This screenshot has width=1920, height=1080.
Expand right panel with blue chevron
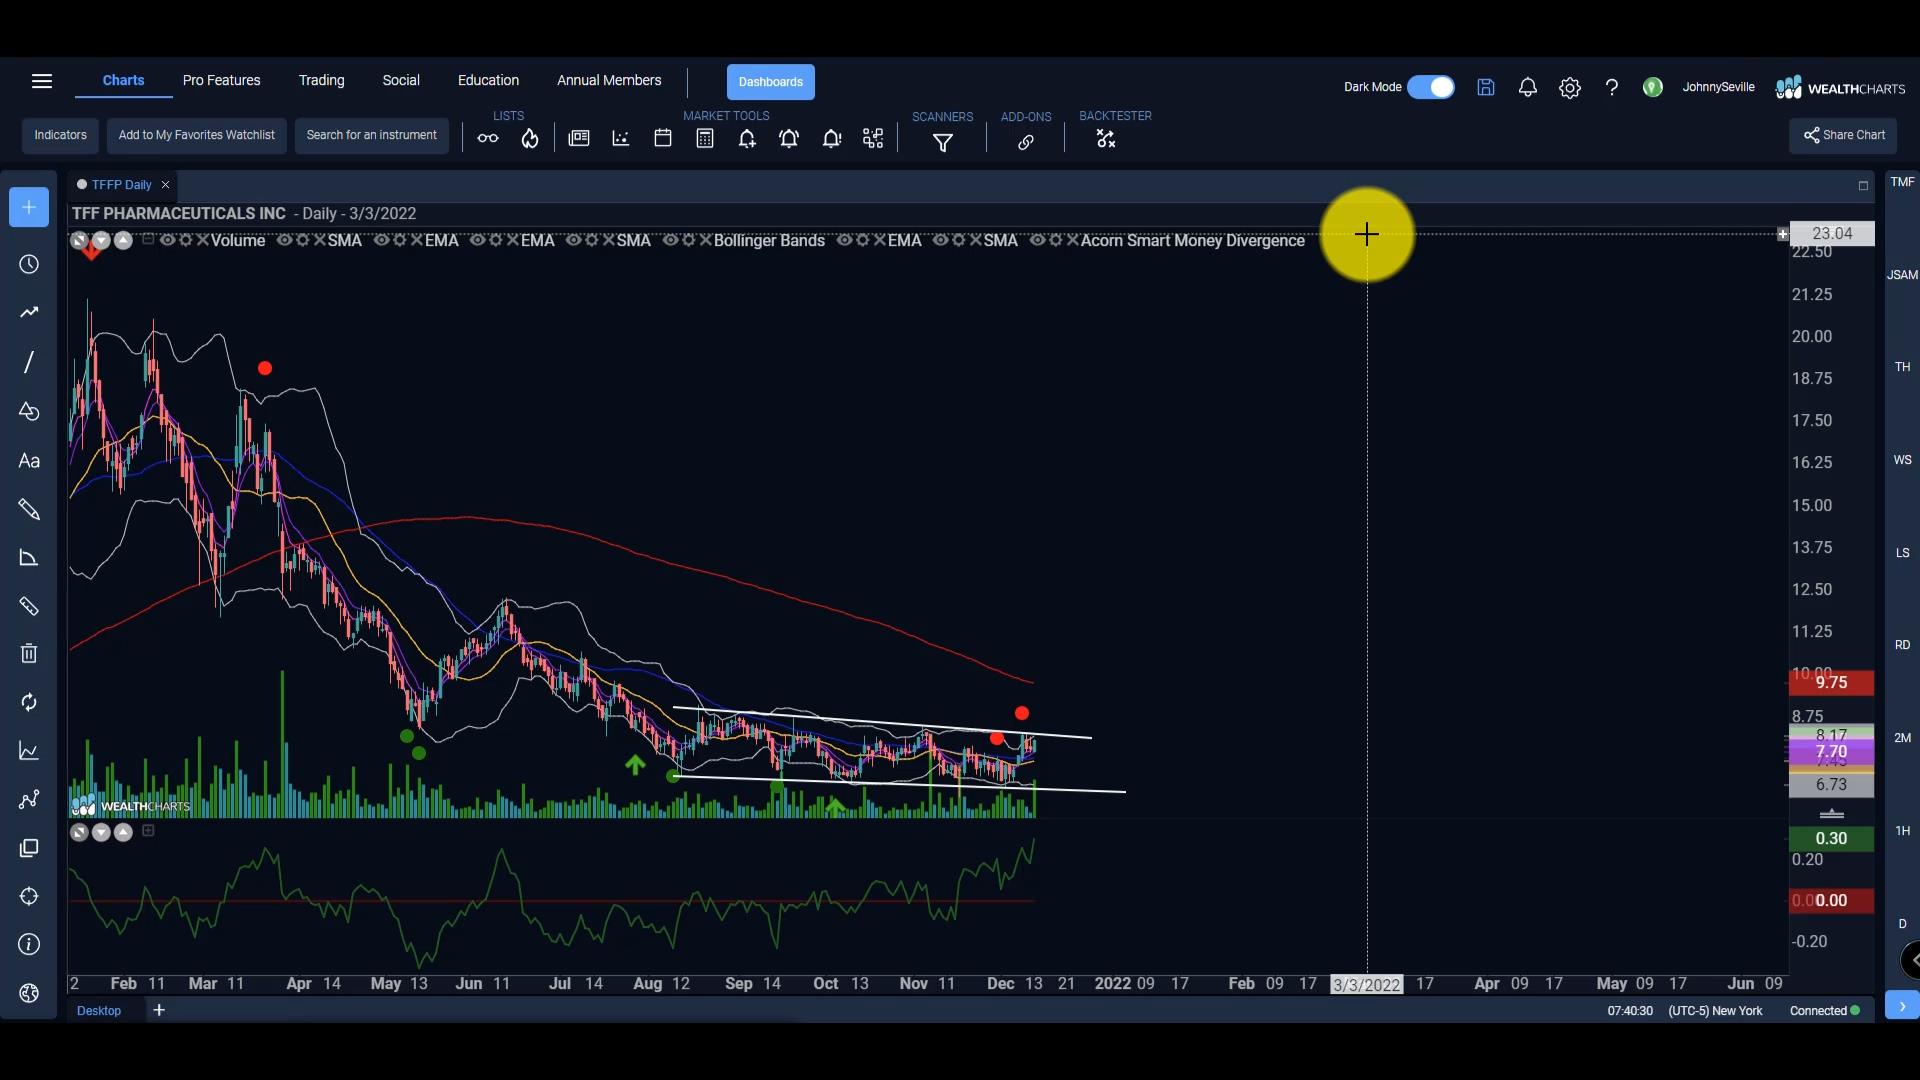pyautogui.click(x=1902, y=1006)
